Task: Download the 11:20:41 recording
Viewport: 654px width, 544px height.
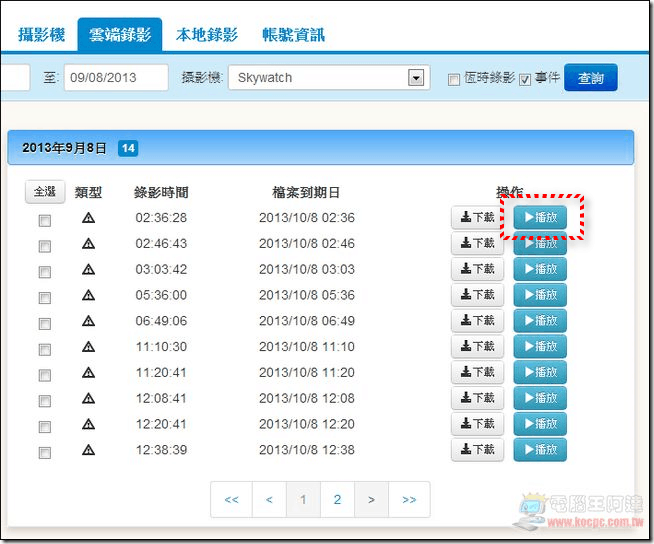Action: [x=477, y=372]
